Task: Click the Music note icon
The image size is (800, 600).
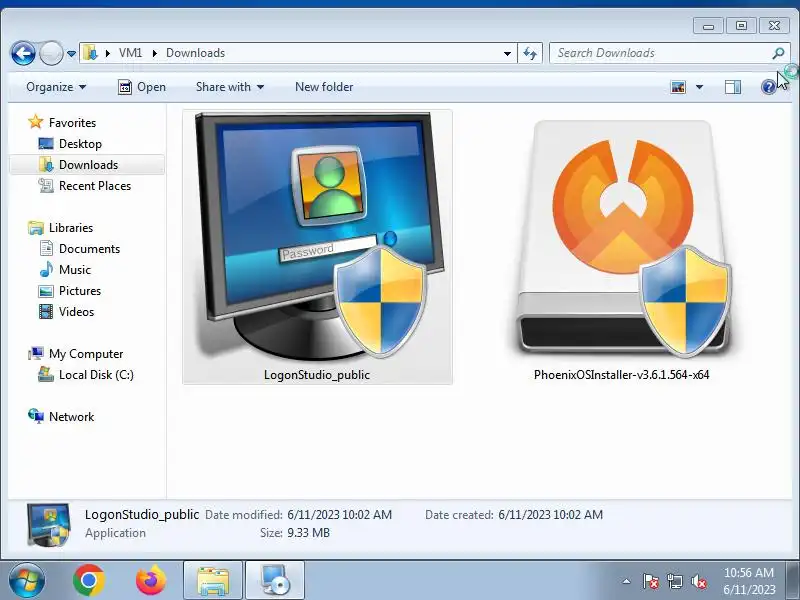Action: [46, 269]
